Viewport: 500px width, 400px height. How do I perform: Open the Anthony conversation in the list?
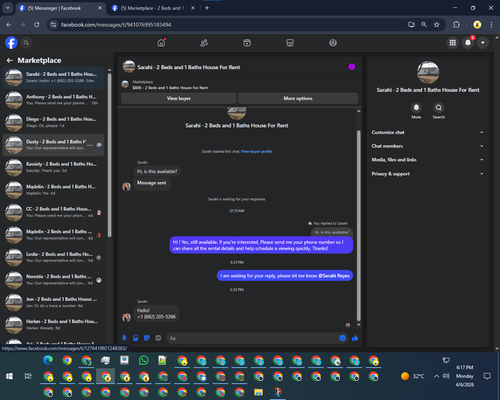[x=53, y=100]
